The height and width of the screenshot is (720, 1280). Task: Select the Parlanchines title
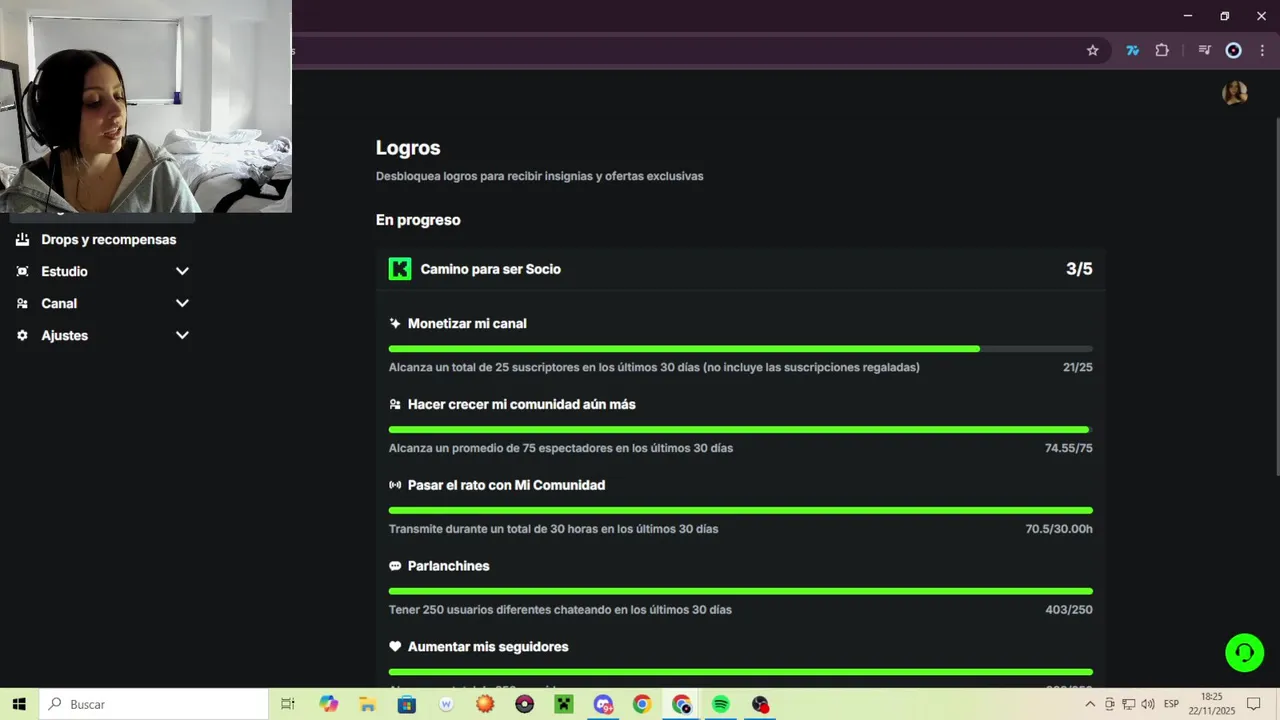click(x=448, y=567)
